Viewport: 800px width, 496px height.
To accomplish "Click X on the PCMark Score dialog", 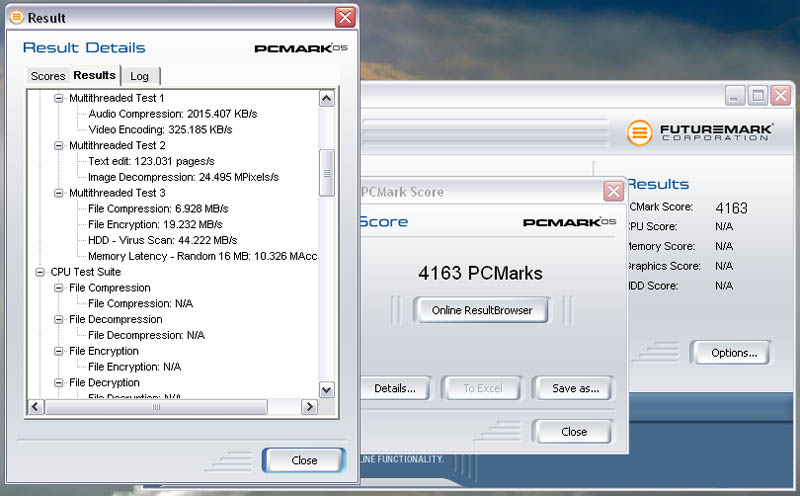I will click(613, 192).
